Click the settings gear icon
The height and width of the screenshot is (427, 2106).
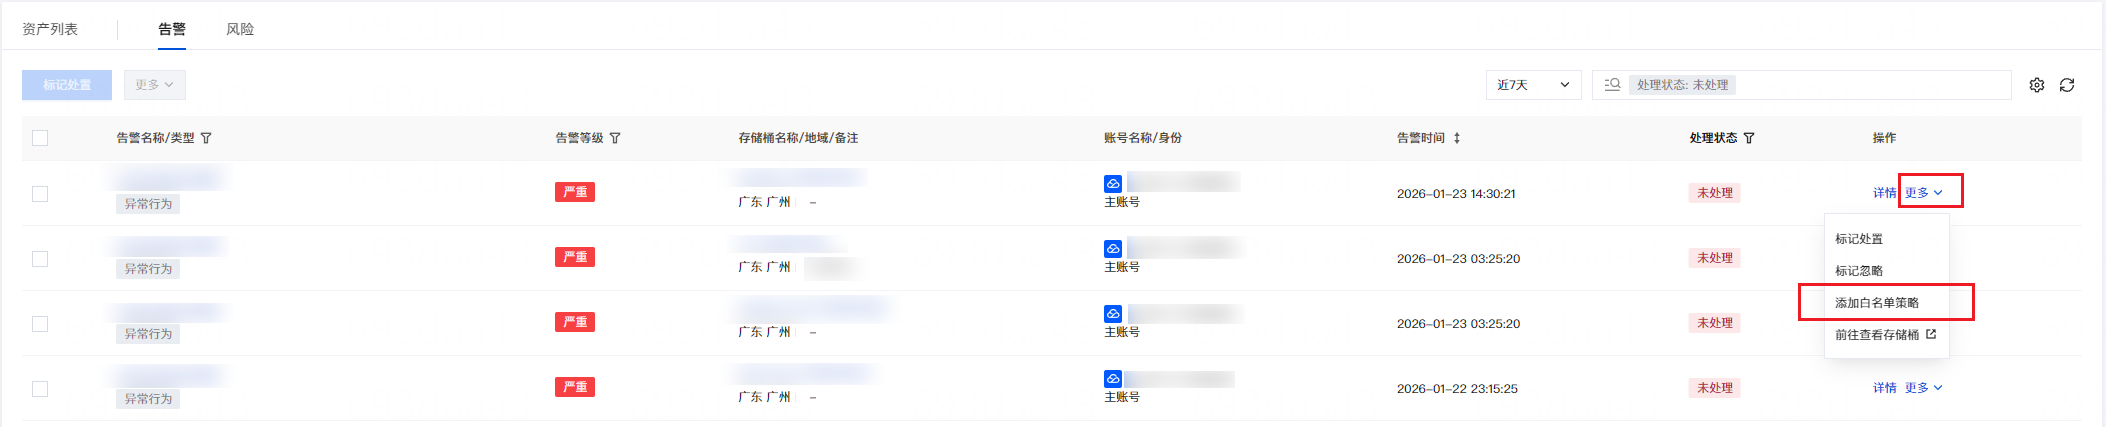tap(2037, 85)
